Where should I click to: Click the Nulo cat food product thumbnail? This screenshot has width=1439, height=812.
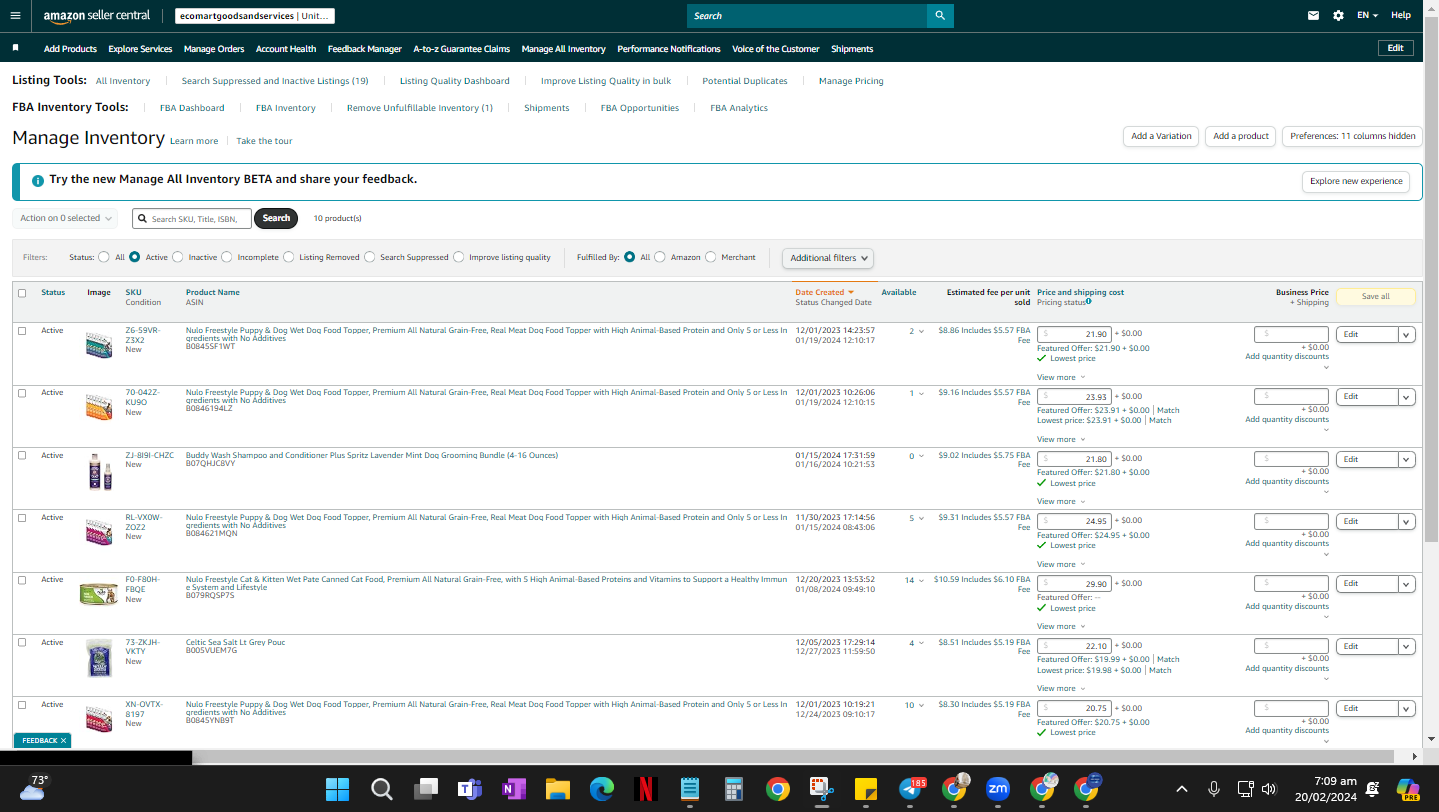(99, 594)
